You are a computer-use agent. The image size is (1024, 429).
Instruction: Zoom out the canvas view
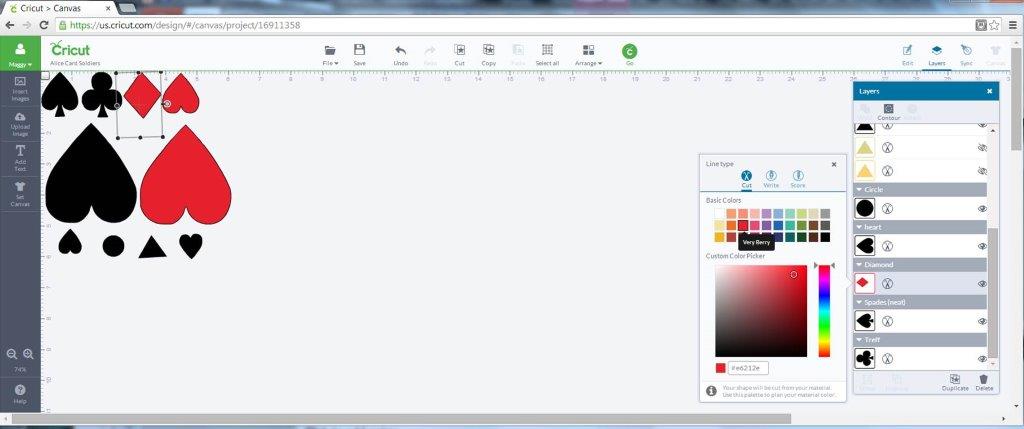(12, 354)
